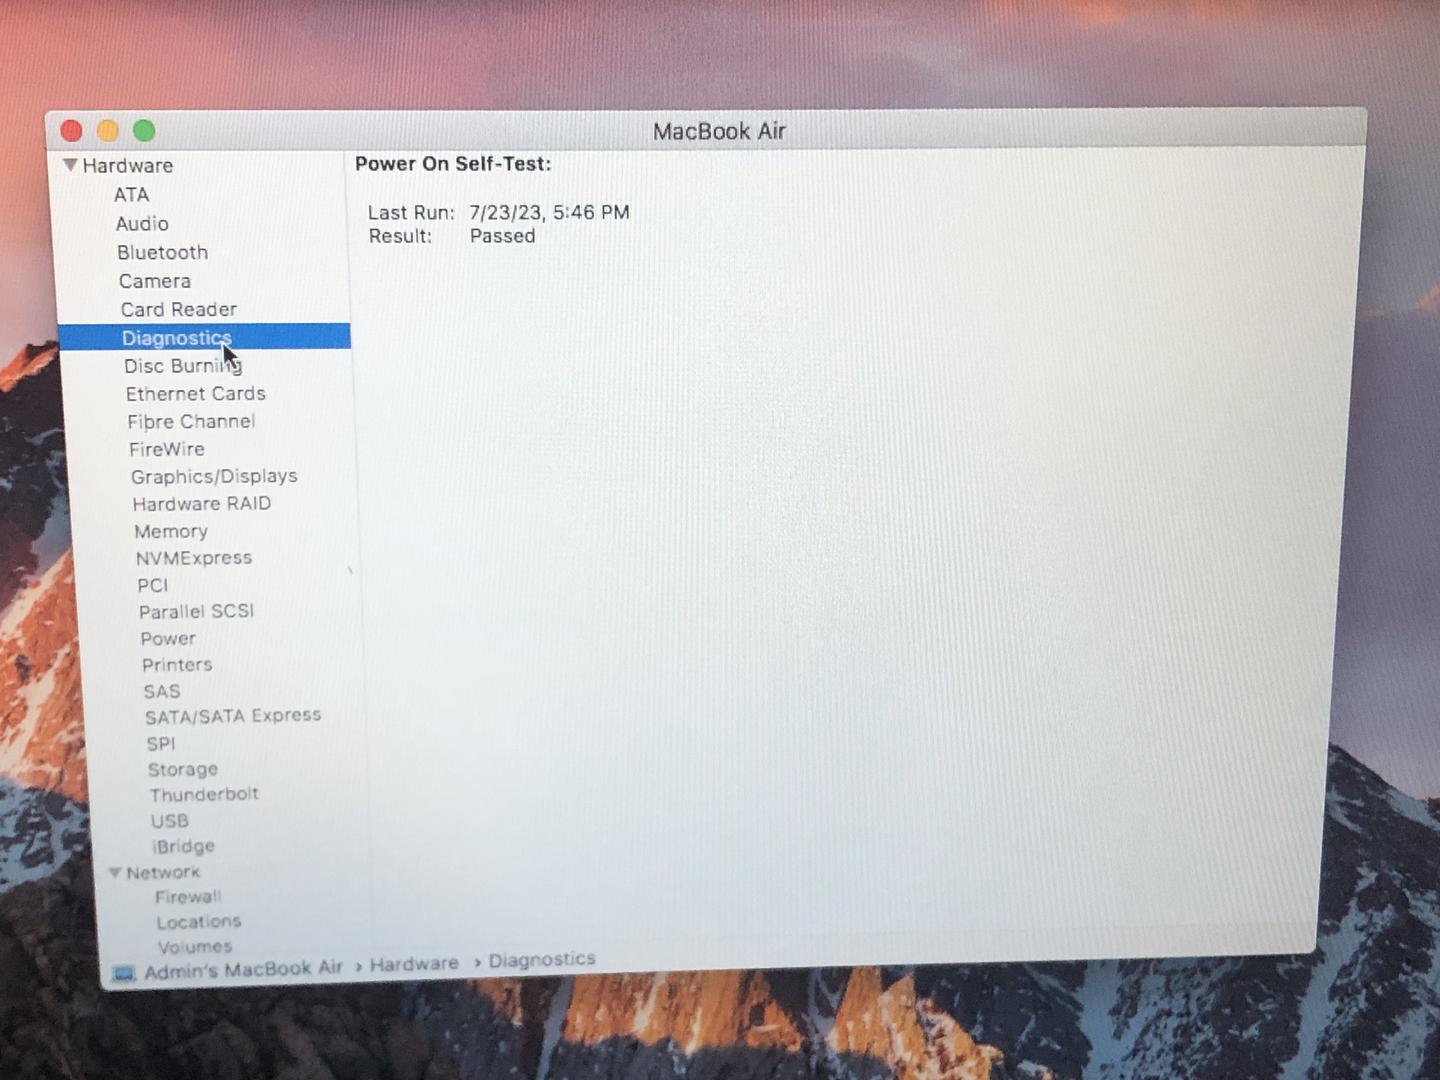Open Ethernet Cards information
The width and height of the screenshot is (1440, 1080).
(x=195, y=394)
